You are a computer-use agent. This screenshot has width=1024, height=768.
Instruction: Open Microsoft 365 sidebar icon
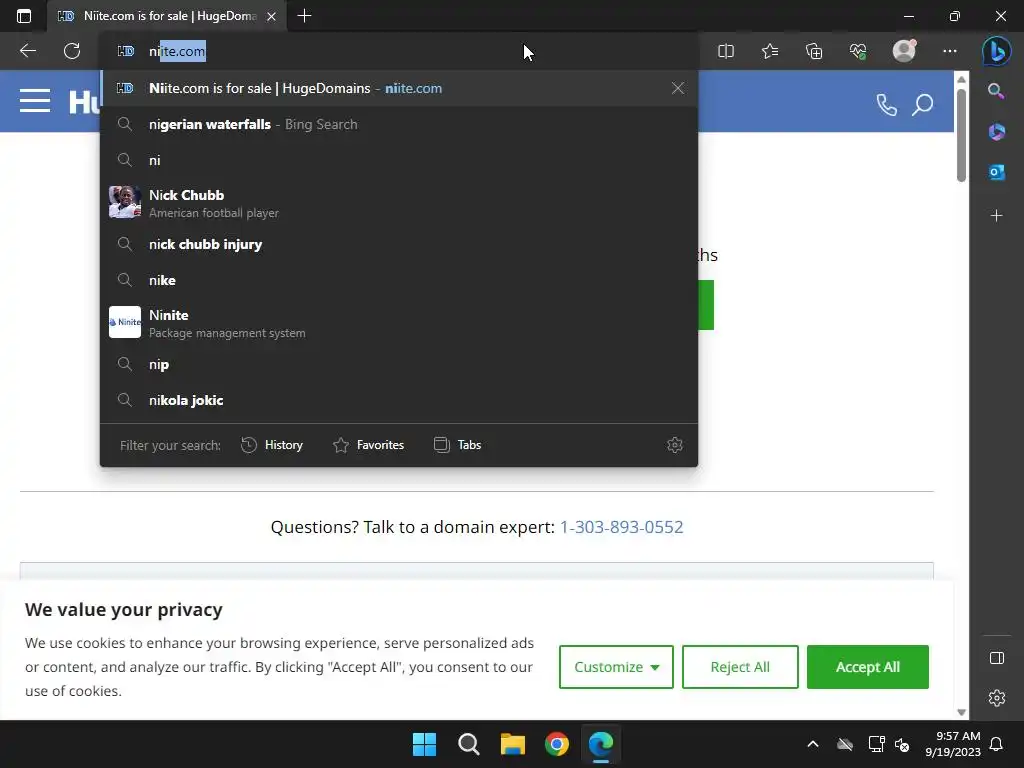coord(996,132)
